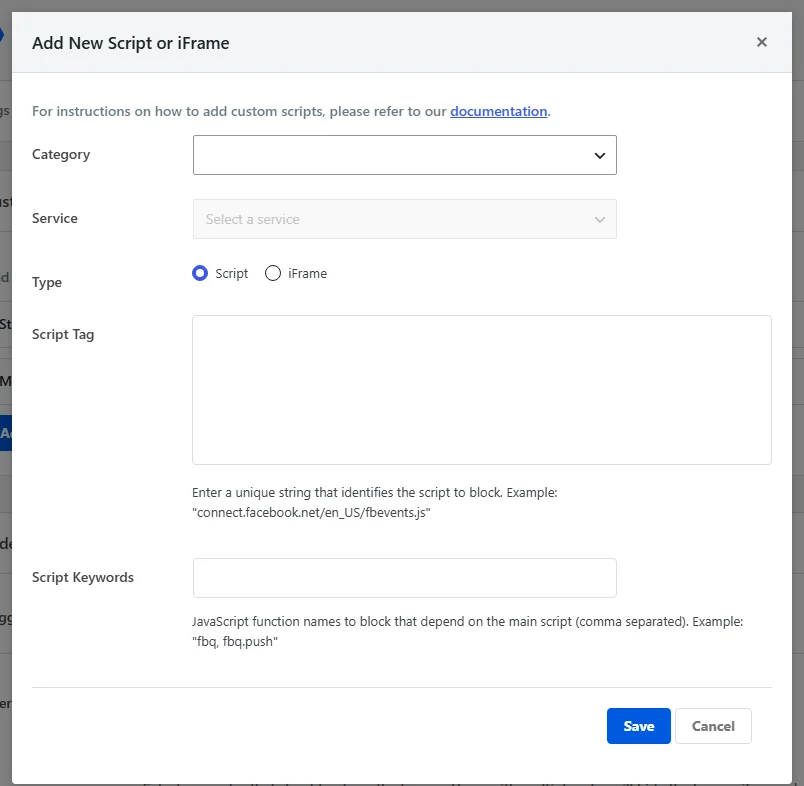Click the Script Keywords label
Image resolution: width=804 pixels, height=786 pixels.
pos(83,577)
